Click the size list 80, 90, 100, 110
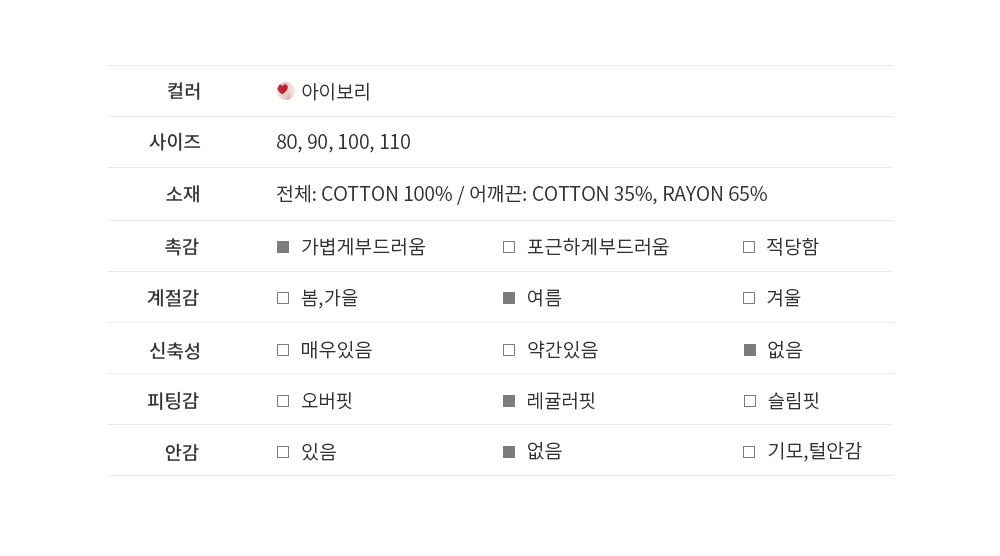 343,142
